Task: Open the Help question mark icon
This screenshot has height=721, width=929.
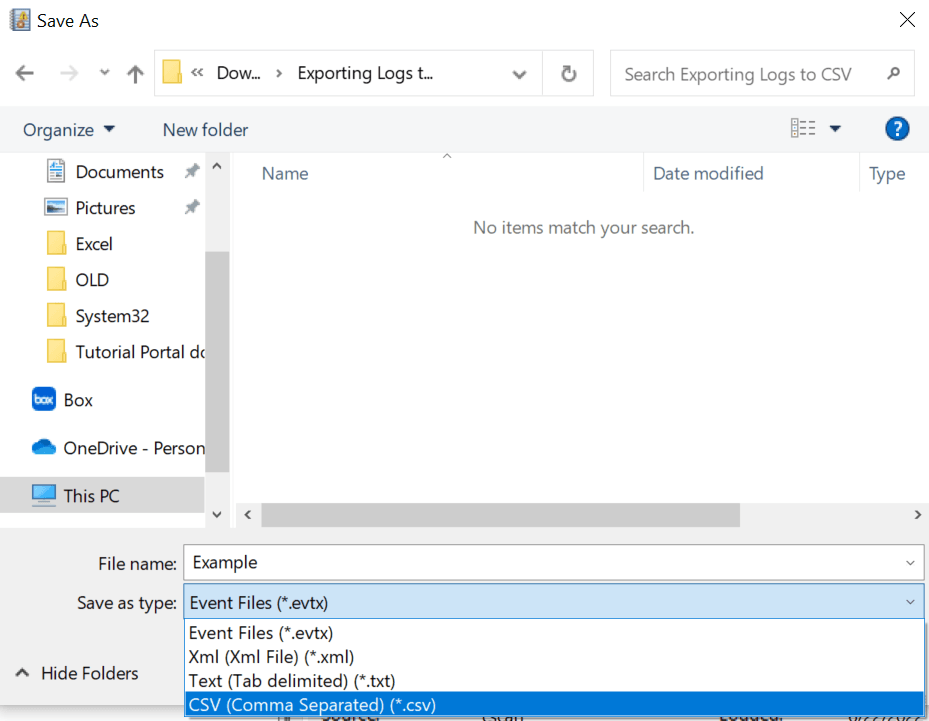Action: point(896,129)
